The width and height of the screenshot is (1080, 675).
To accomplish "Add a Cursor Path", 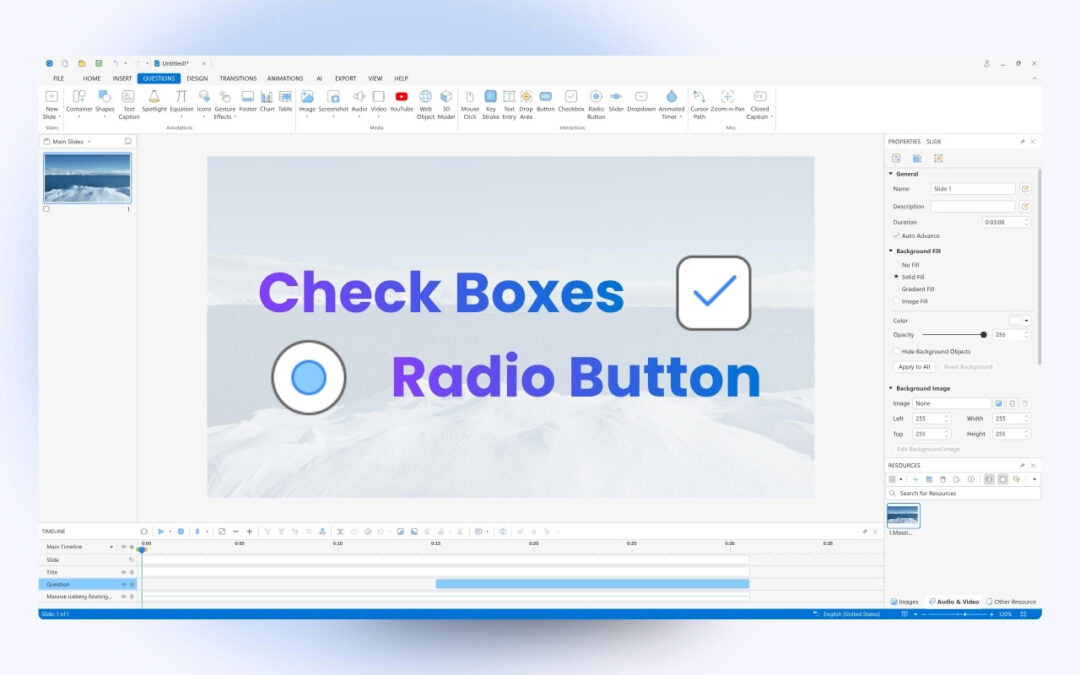I will 699,104.
